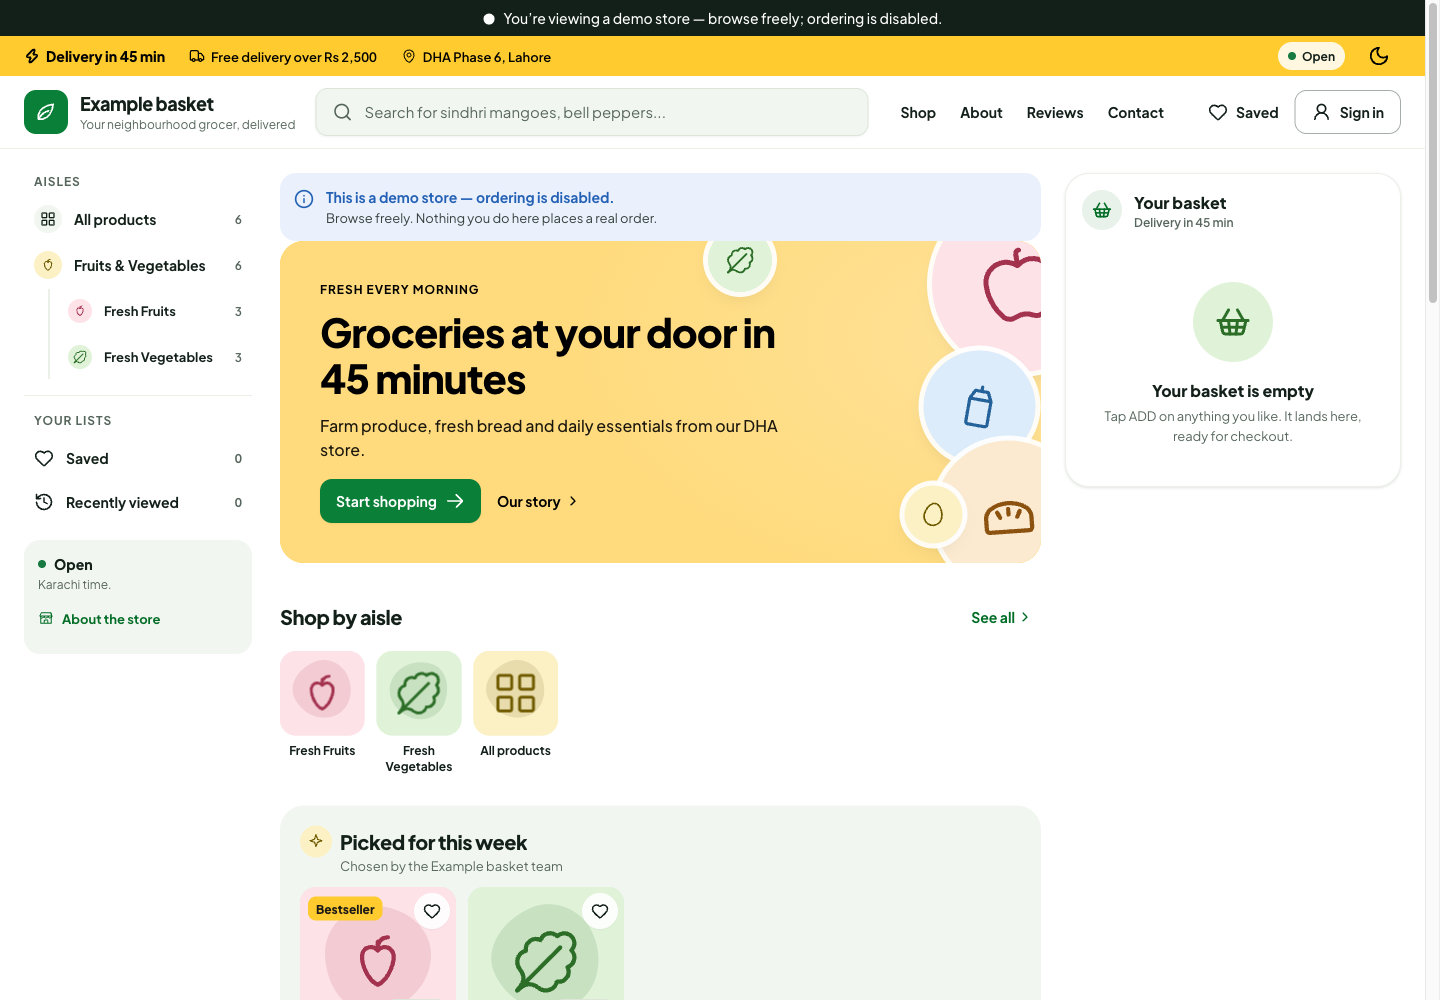The width and height of the screenshot is (1440, 1000).
Task: Click the heart icon next to Saved in header
Action: pyautogui.click(x=1218, y=113)
